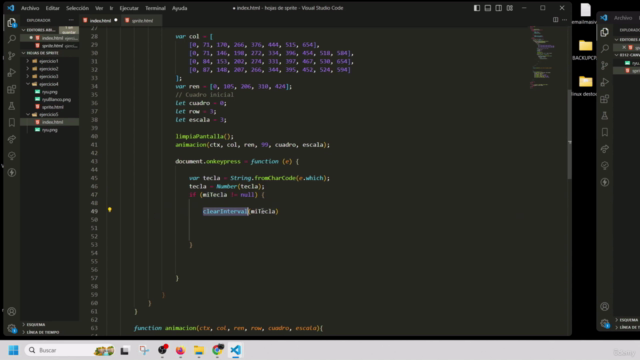The height and width of the screenshot is (360, 640).
Task: Open the Selección menu
Action: [x=77, y=8]
